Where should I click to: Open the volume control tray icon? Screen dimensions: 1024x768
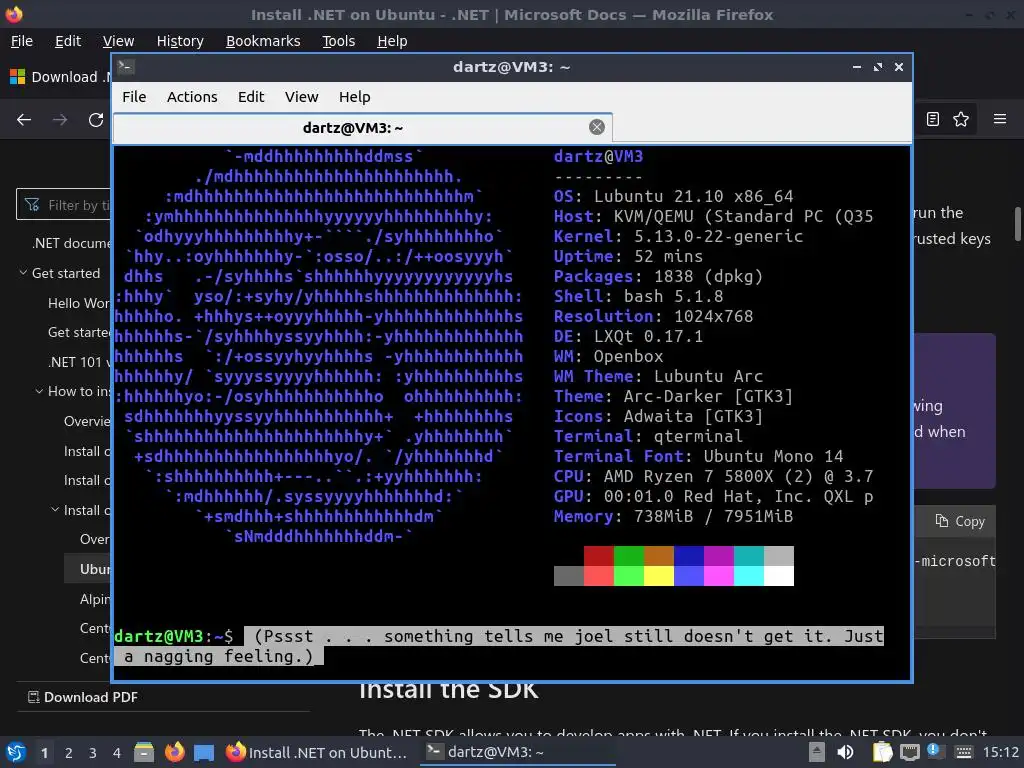845,752
